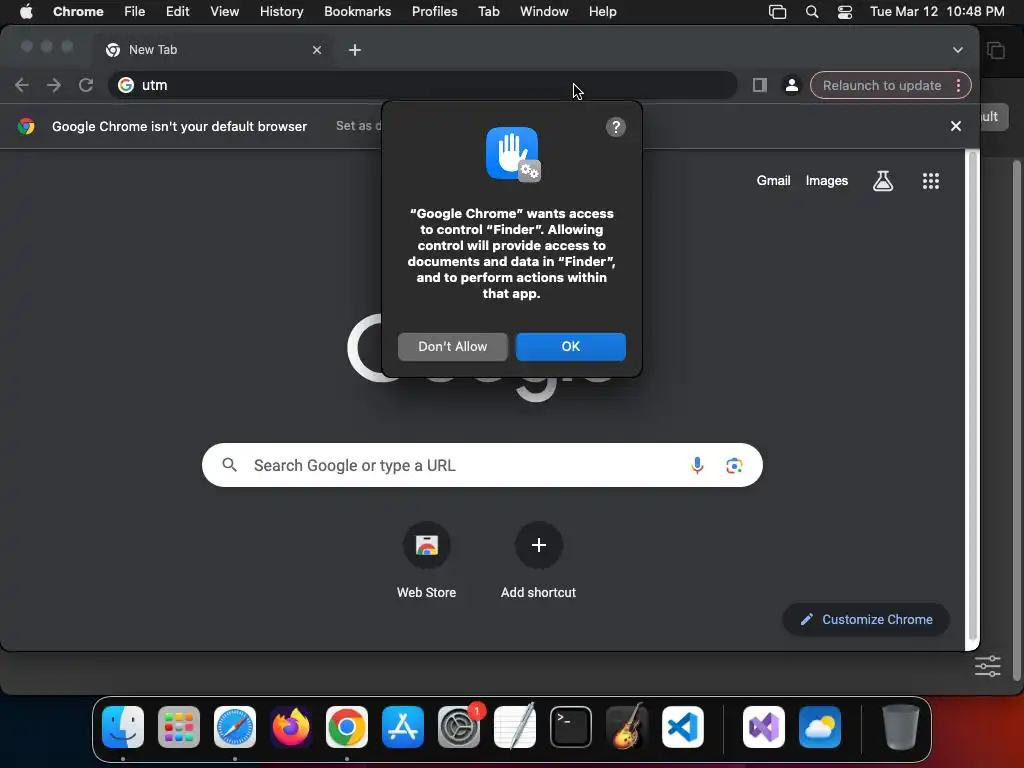Screen dimensions: 1024x768
Task: Open the Bookmarks menu
Action: click(357, 12)
